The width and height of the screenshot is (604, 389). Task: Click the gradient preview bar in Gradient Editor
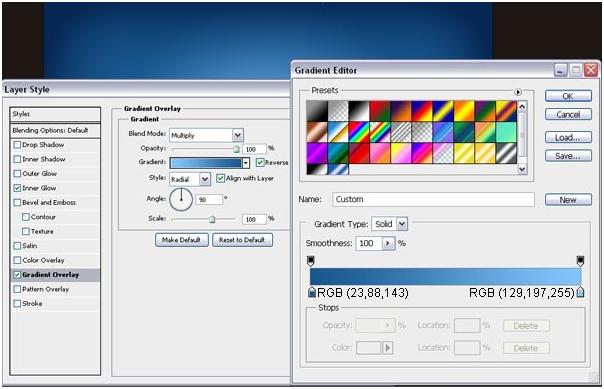pyautogui.click(x=445, y=277)
